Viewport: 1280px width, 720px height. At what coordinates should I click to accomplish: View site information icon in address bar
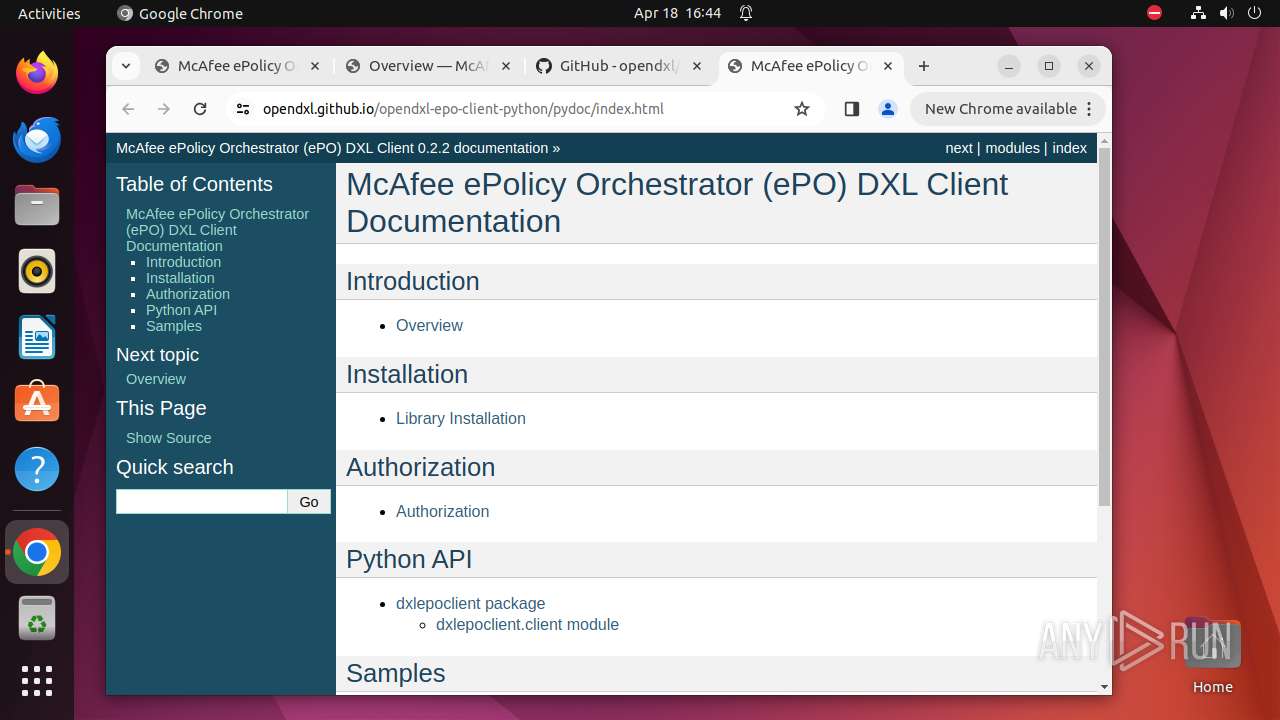click(243, 109)
